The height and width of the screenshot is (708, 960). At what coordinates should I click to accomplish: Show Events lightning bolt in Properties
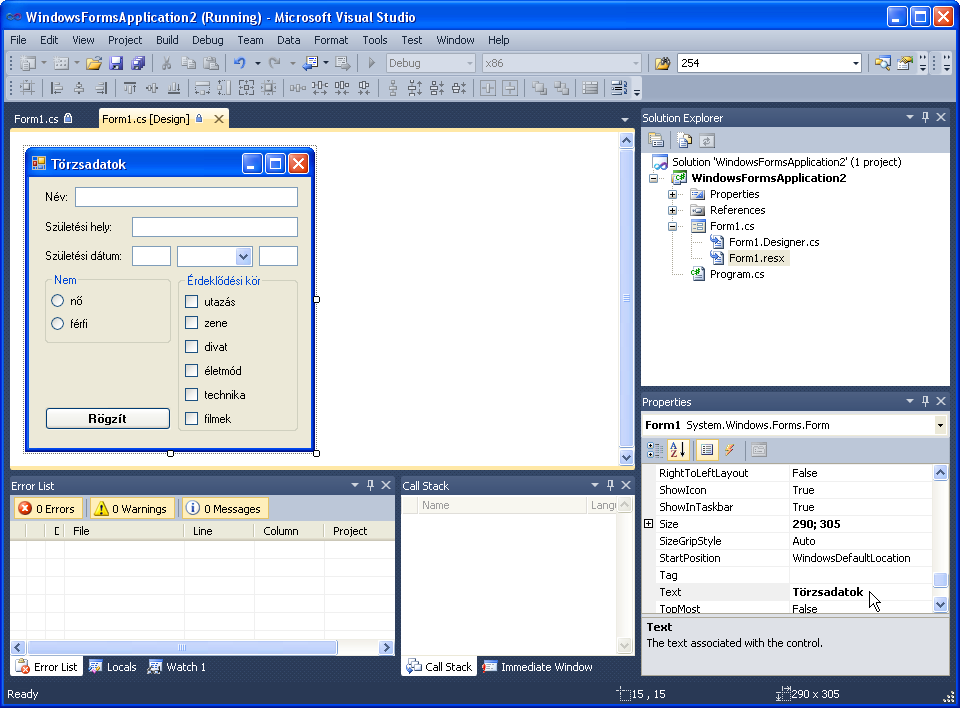point(729,450)
